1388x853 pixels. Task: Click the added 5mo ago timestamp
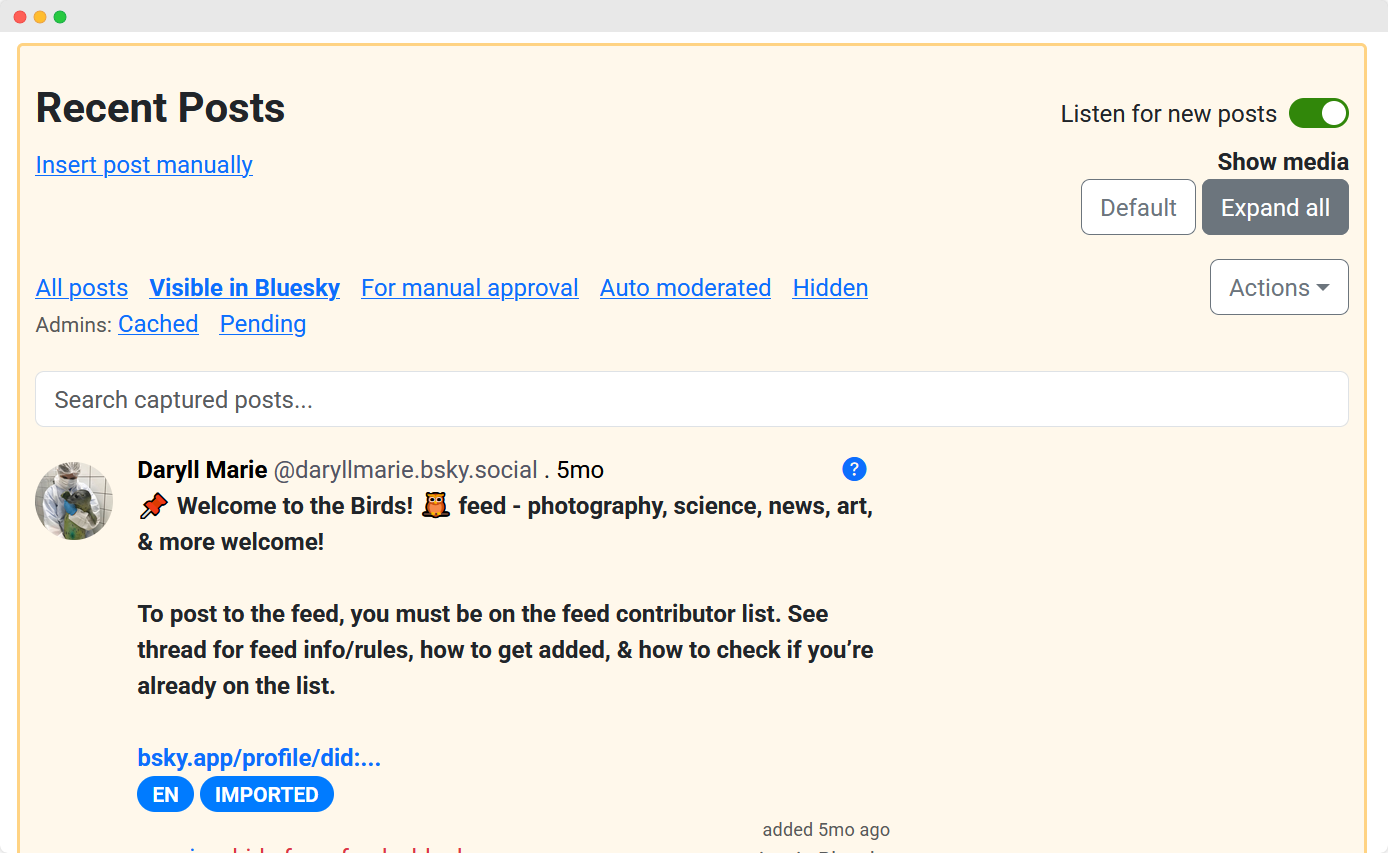pos(826,829)
